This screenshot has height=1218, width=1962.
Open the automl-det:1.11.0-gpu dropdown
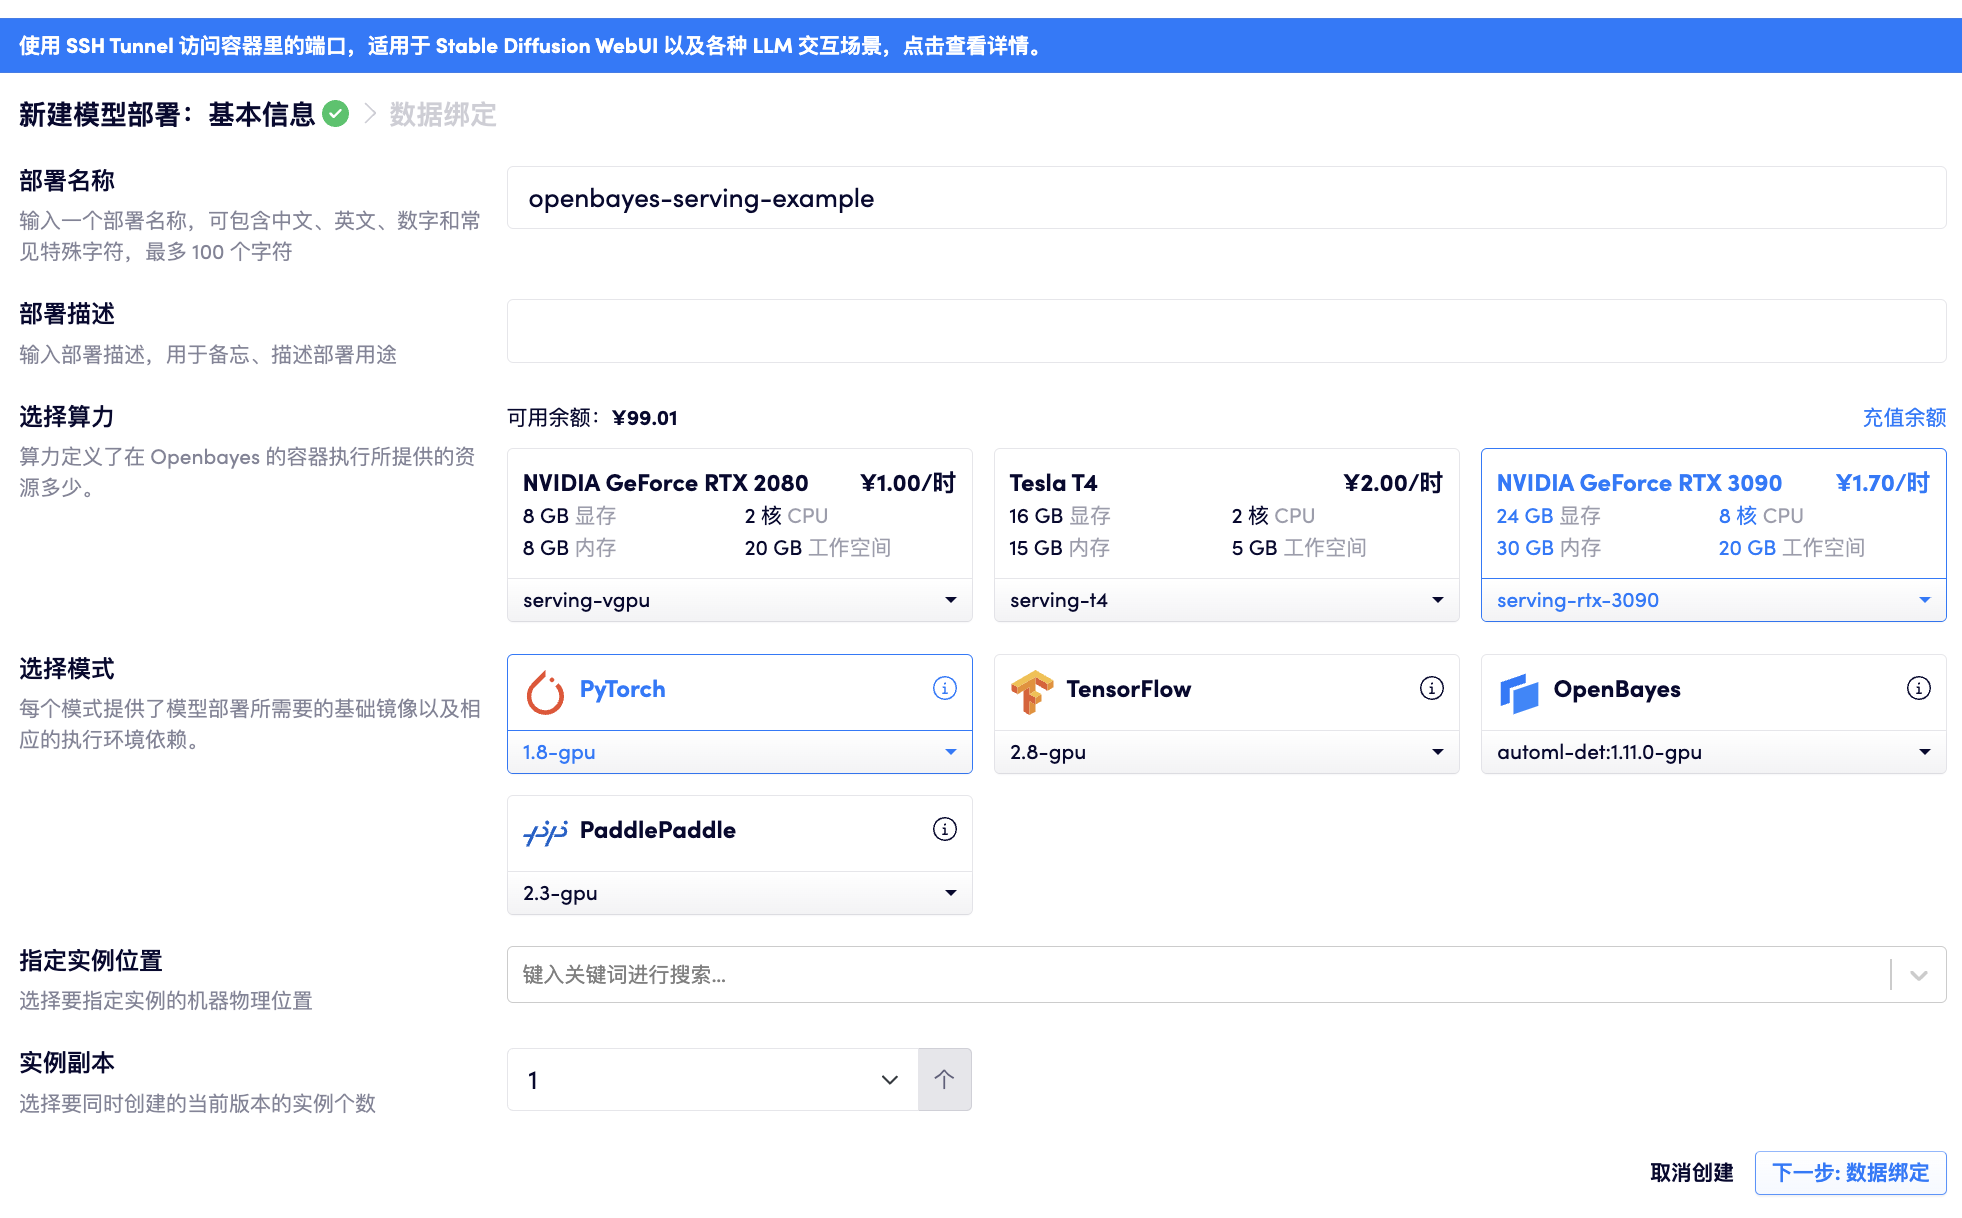pos(1713,752)
